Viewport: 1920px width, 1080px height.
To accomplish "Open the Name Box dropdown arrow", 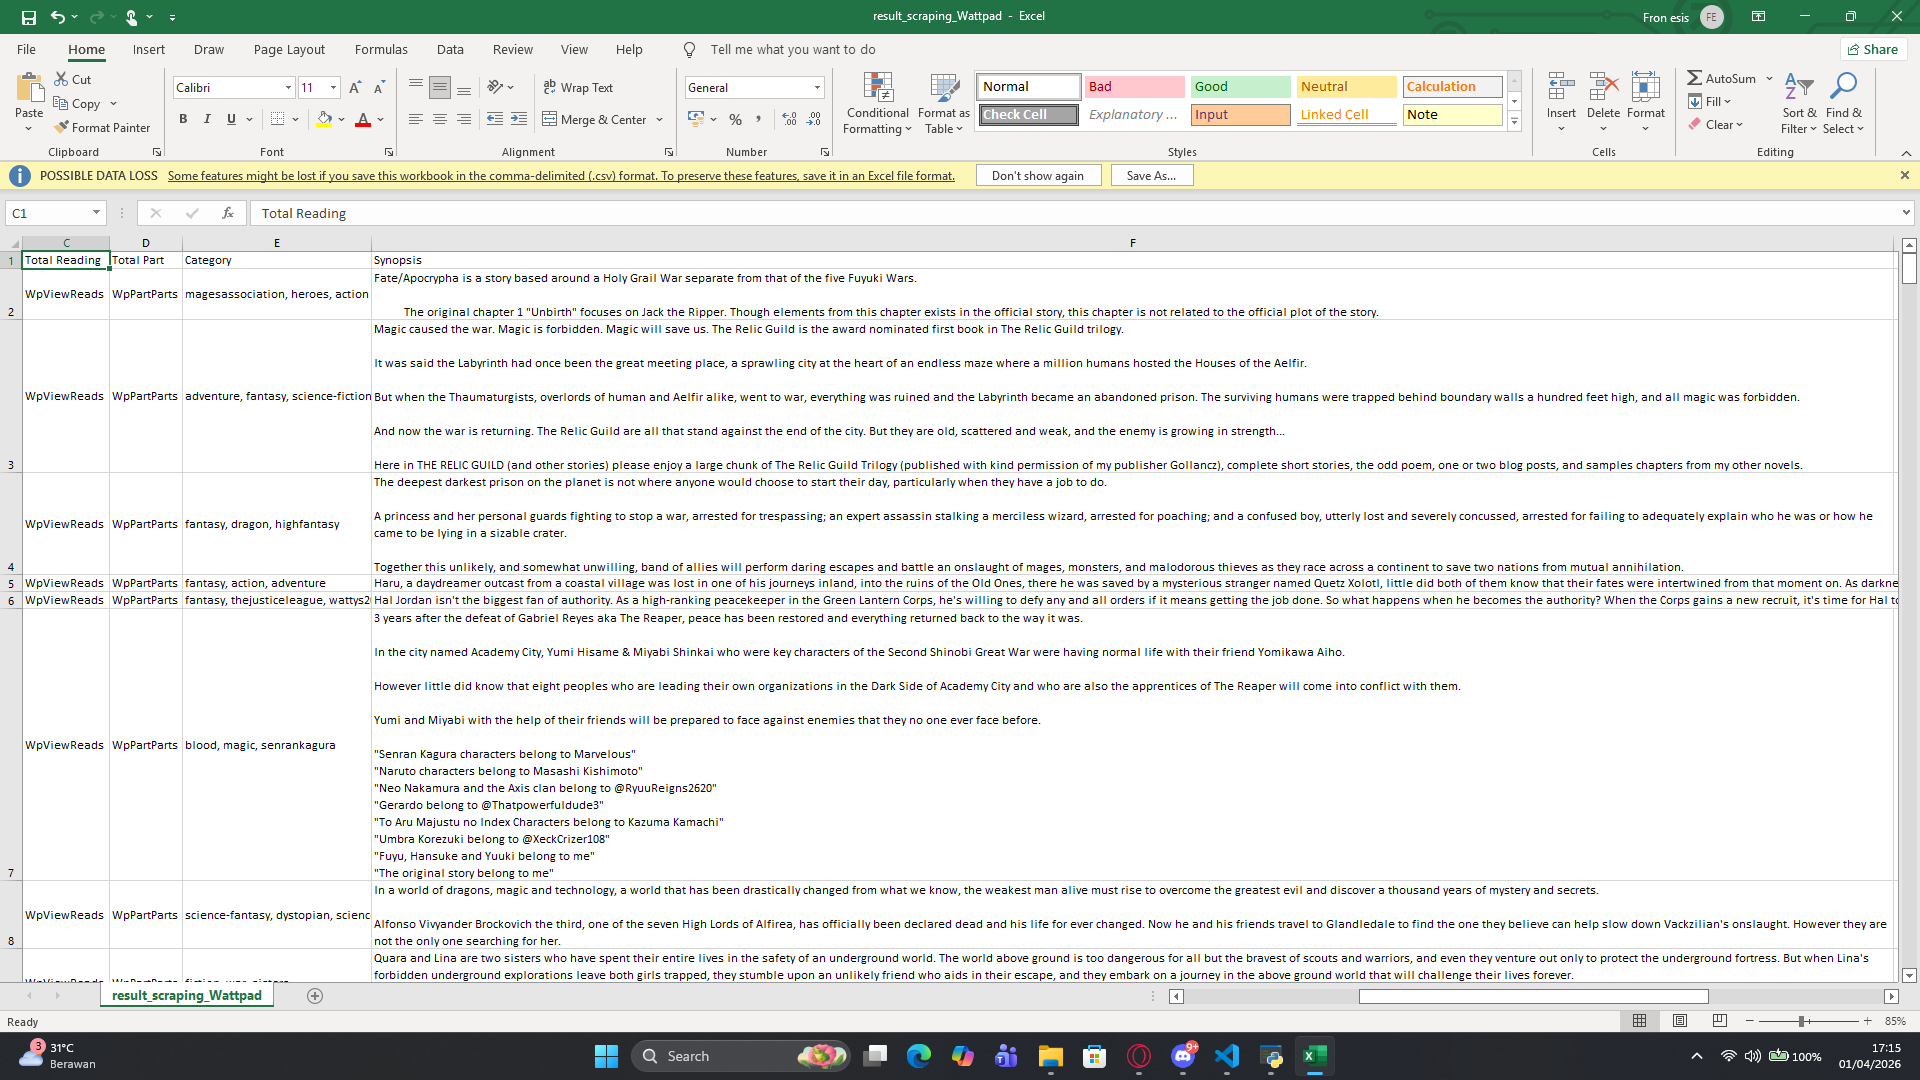I will 96,213.
